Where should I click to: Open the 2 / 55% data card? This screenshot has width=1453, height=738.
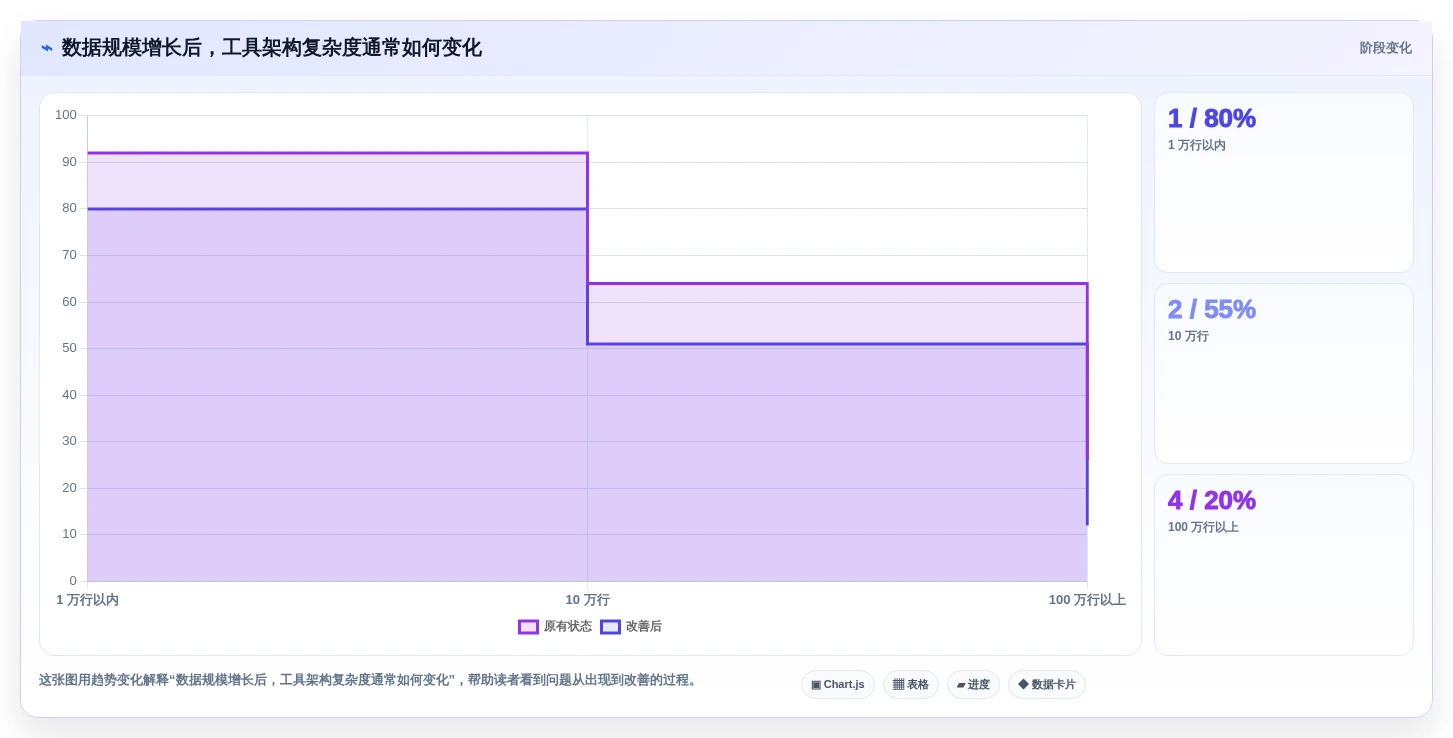[1284, 374]
